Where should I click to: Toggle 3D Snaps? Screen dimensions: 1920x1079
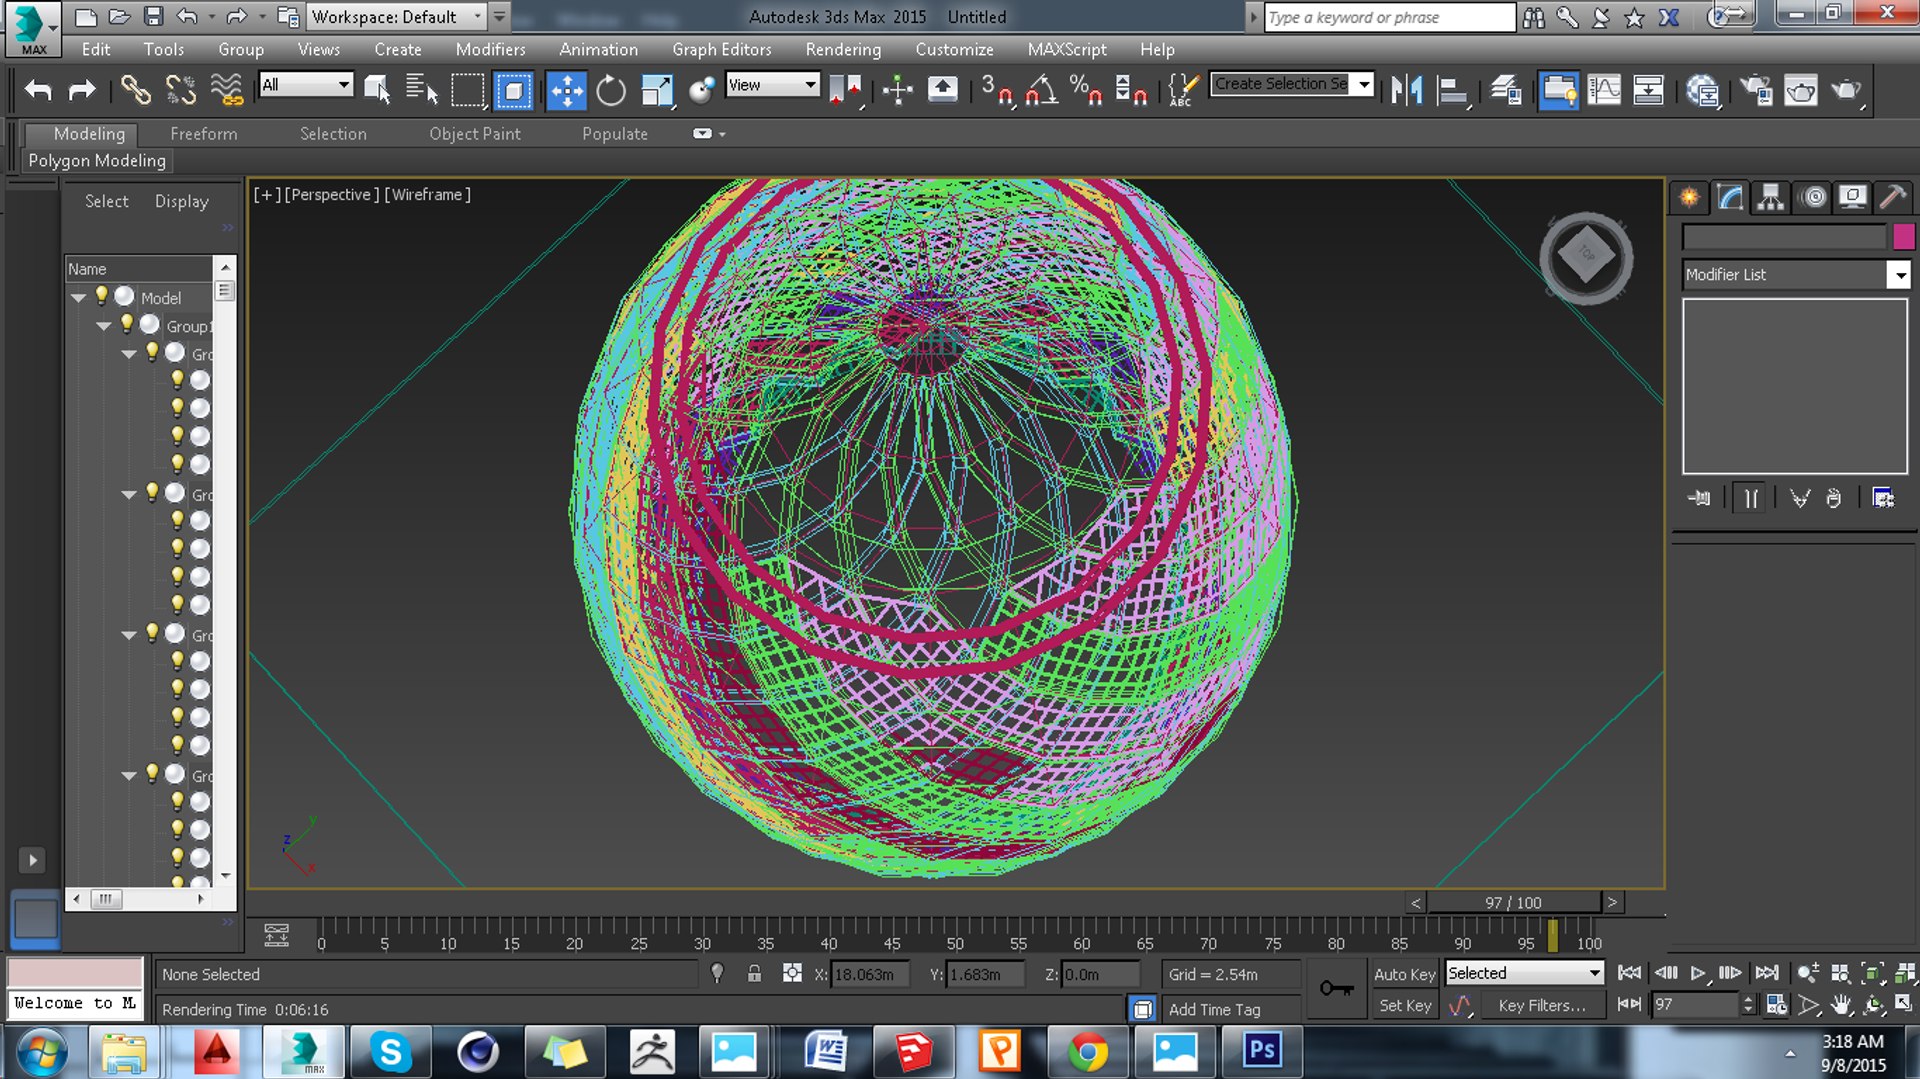996,90
